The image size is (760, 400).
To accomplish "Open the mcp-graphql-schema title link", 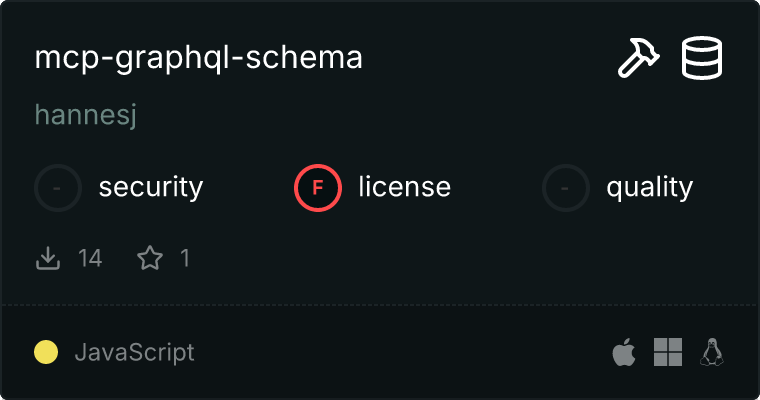I will (x=199, y=58).
